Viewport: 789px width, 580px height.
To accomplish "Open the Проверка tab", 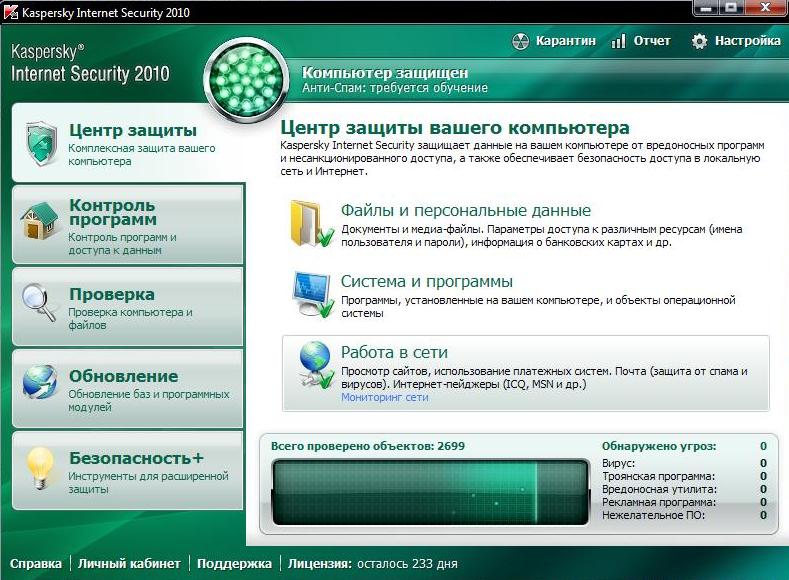I will pyautogui.click(x=128, y=306).
